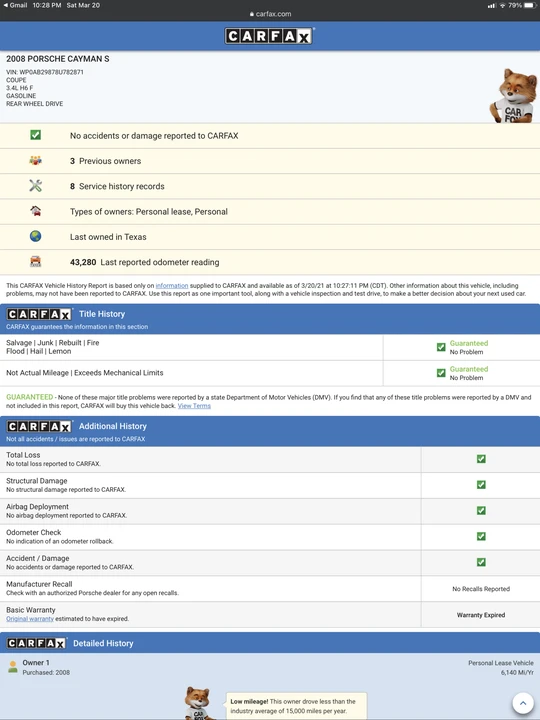Click 'Purchased: 2008' text
Viewport: 540px width, 720px height.
tap(46, 673)
